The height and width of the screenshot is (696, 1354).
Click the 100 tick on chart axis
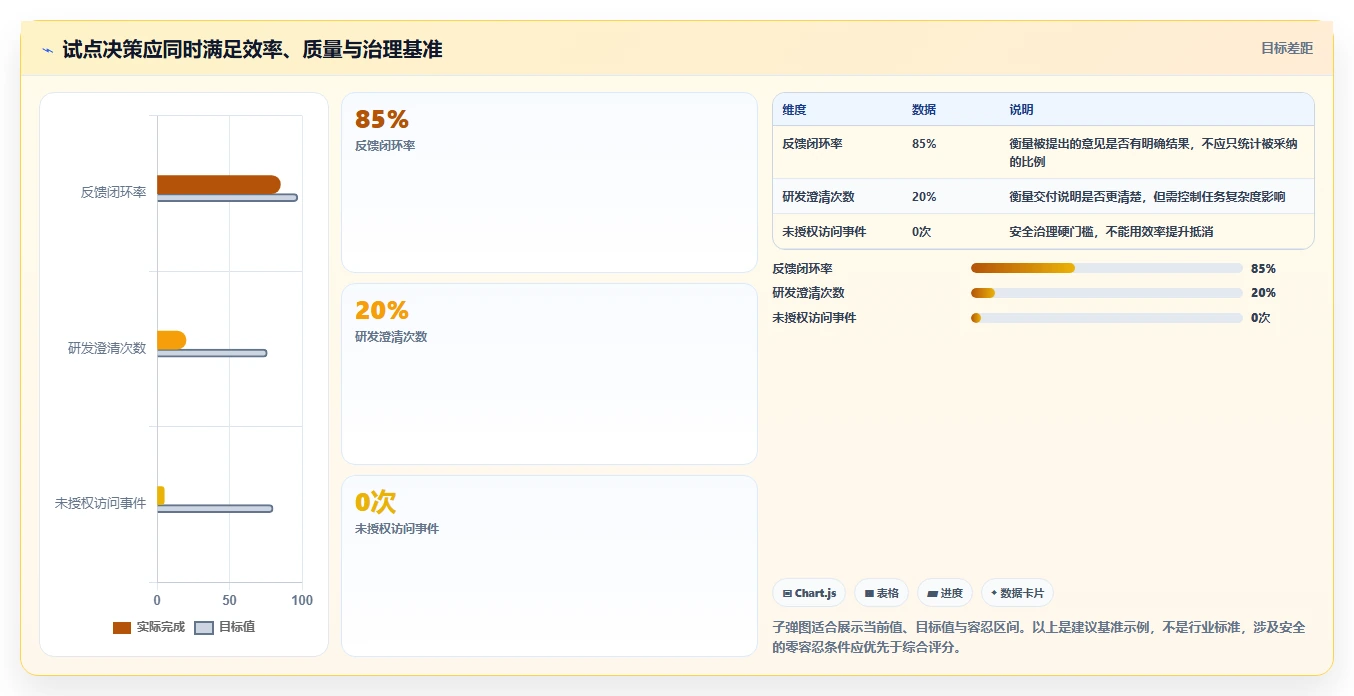point(302,600)
